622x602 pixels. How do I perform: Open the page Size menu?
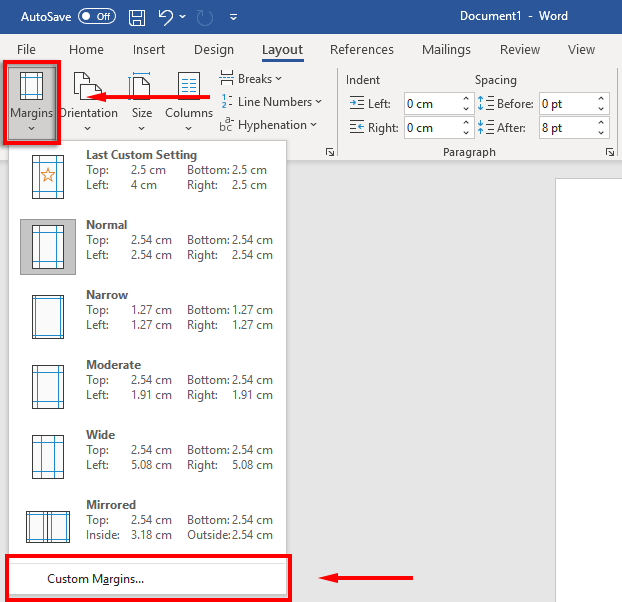tap(142, 100)
